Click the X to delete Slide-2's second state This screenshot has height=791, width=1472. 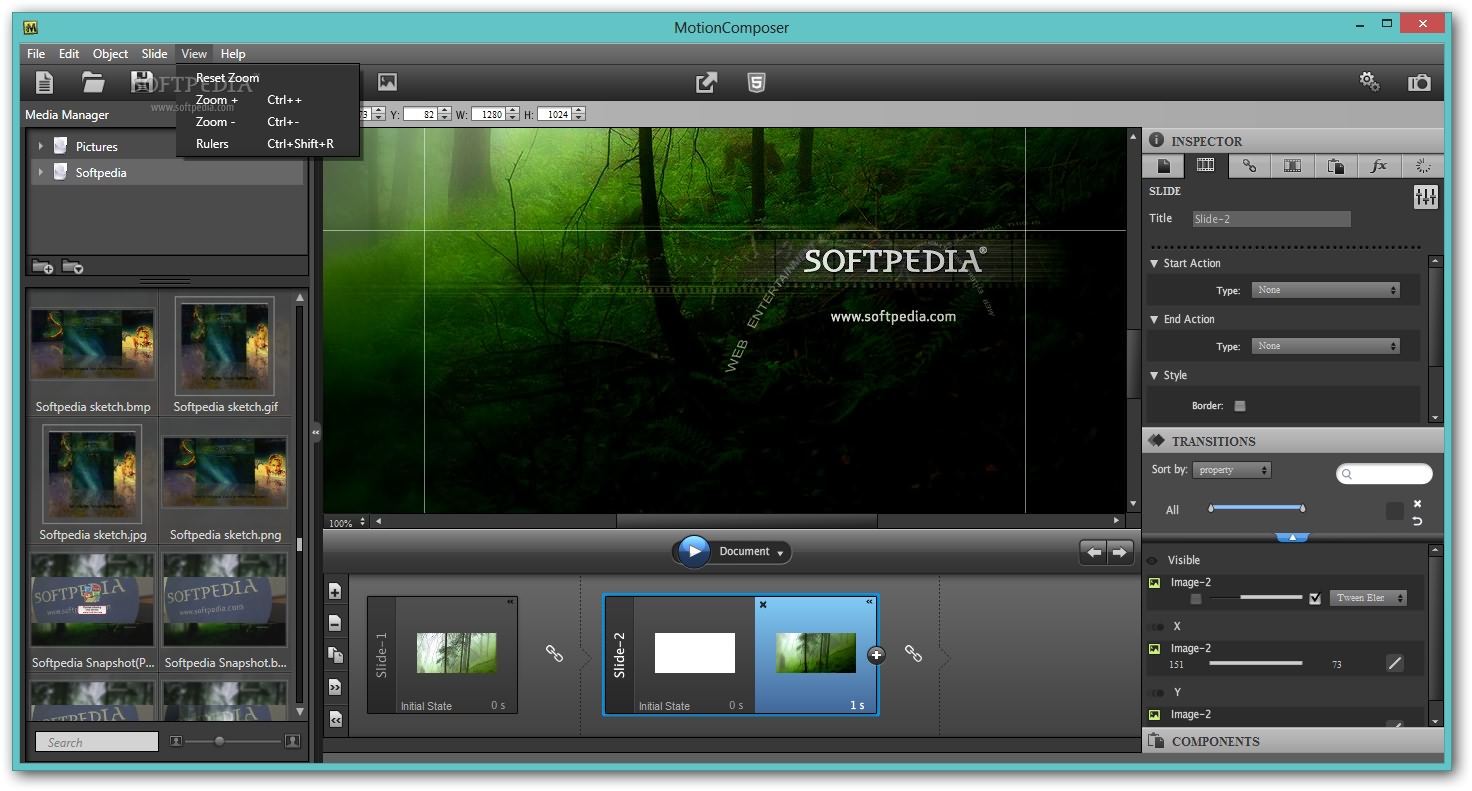point(763,604)
